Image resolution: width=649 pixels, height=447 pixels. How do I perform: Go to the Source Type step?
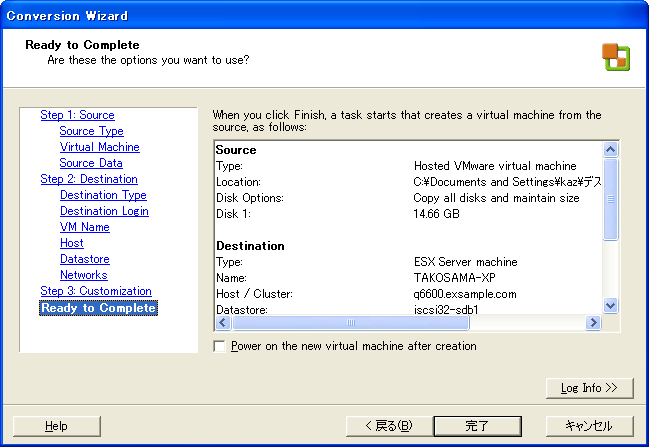91,131
